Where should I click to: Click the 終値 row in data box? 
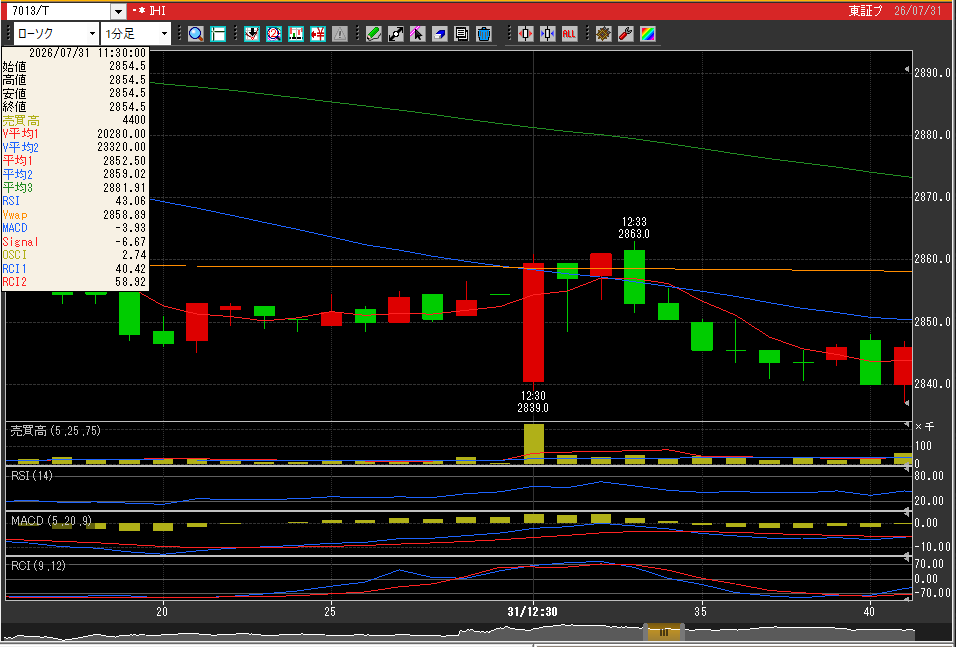(74, 107)
